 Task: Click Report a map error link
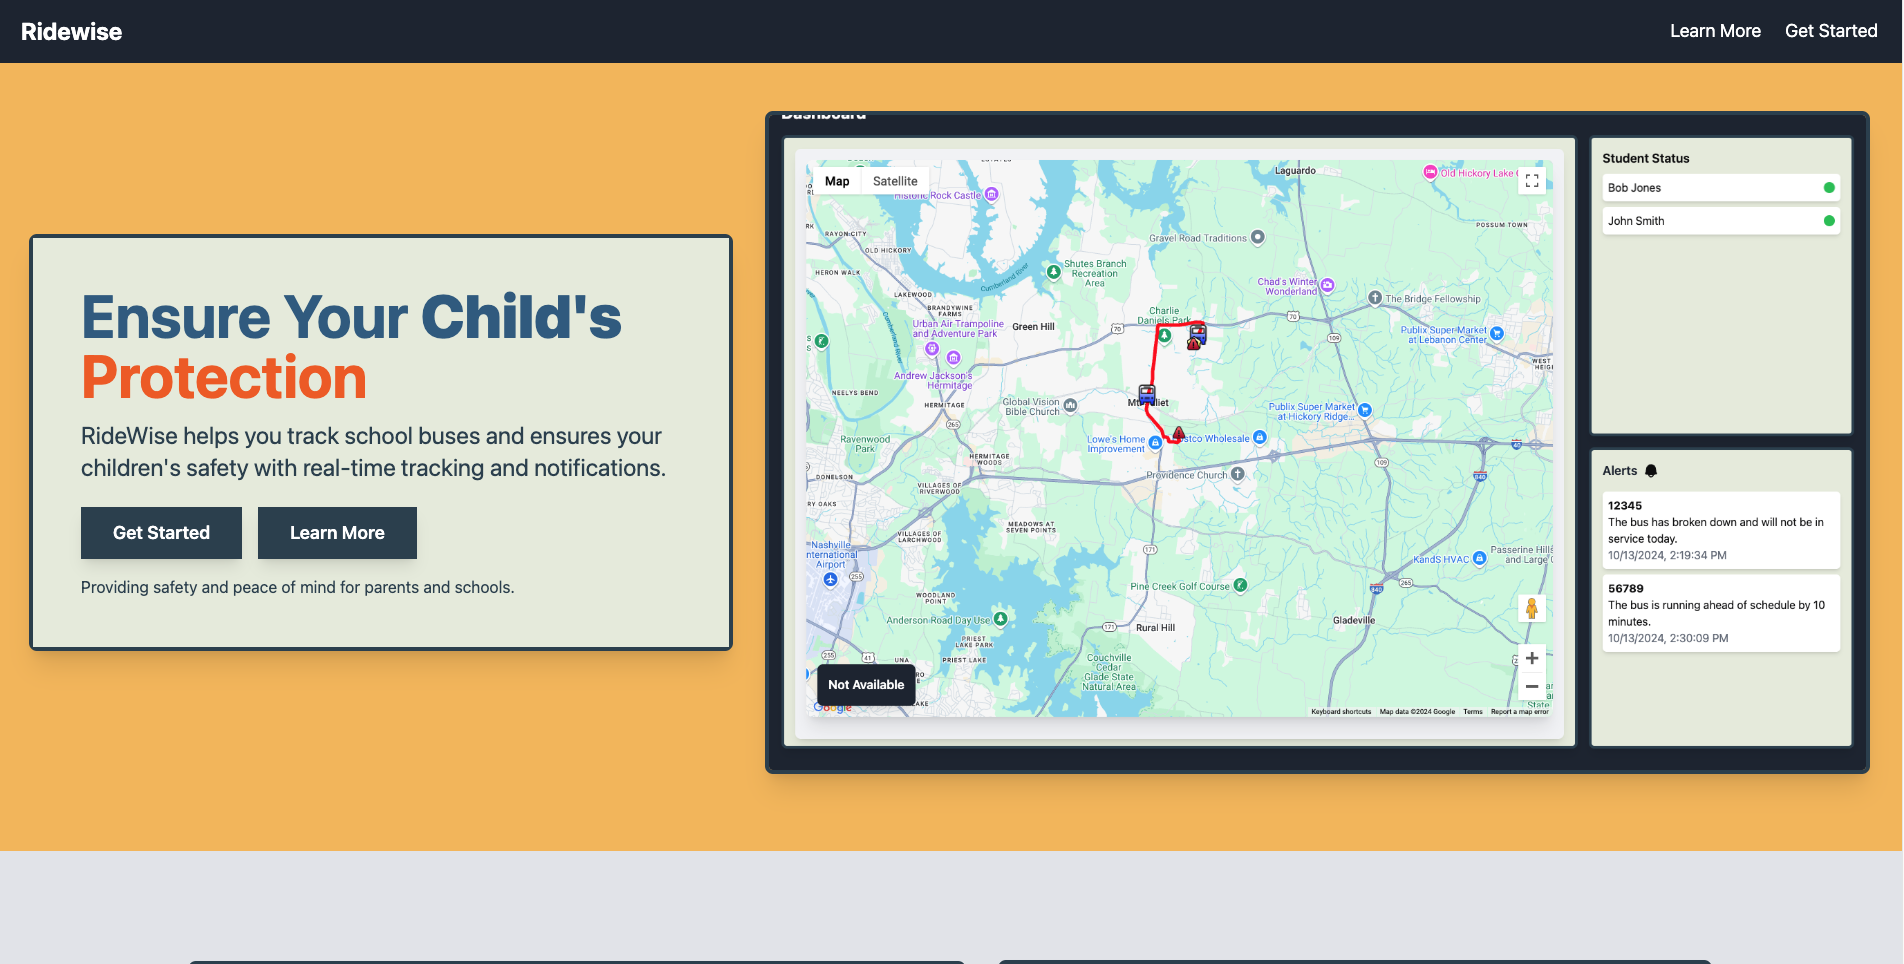click(x=1519, y=712)
